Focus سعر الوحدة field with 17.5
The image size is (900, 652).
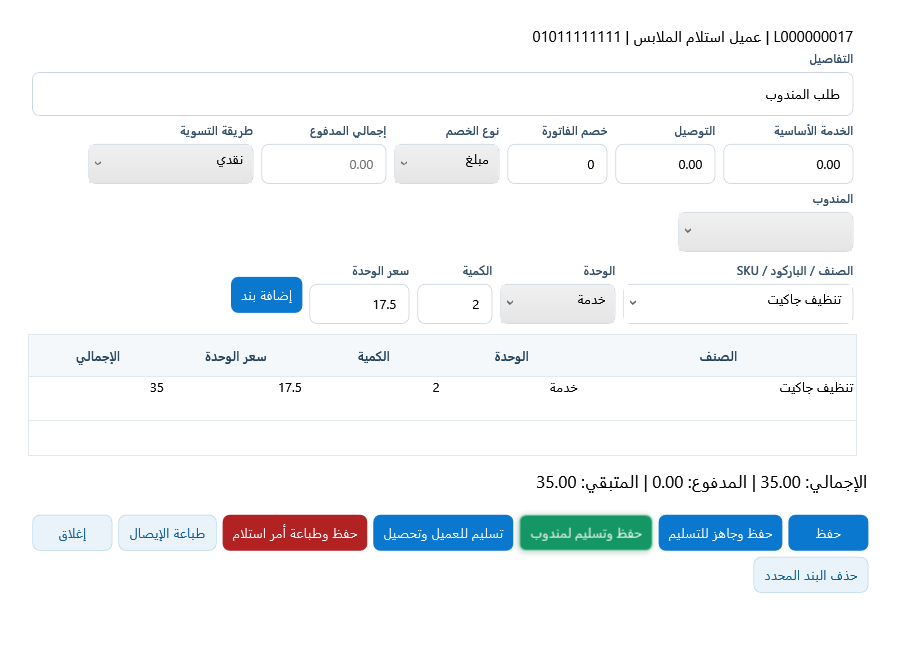pyautogui.click(x=359, y=304)
